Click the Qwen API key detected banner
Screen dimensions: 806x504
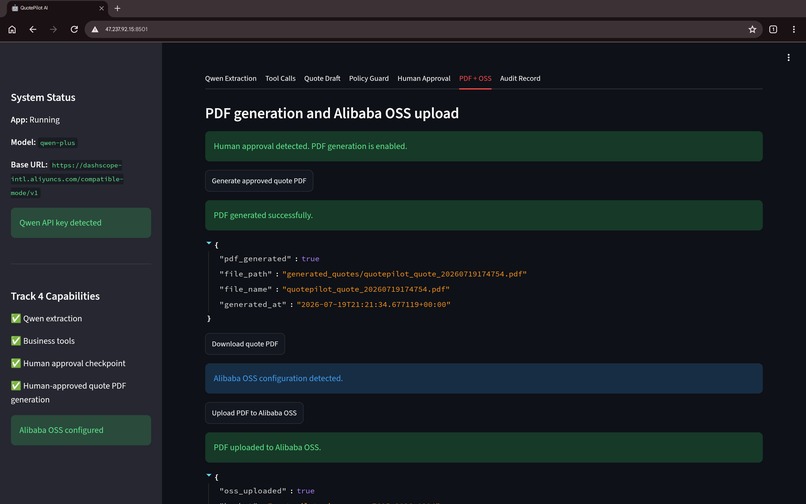tap(81, 223)
